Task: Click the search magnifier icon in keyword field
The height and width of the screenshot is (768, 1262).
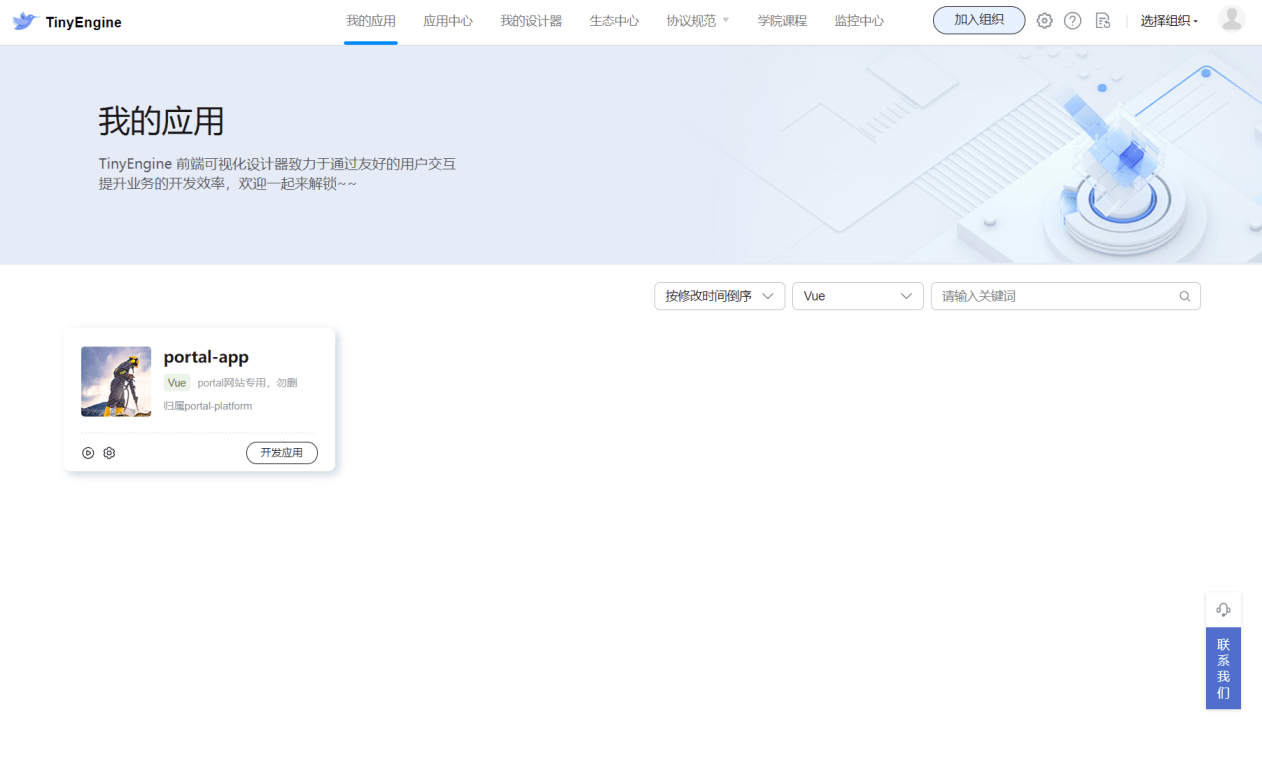Action: click(x=1184, y=296)
